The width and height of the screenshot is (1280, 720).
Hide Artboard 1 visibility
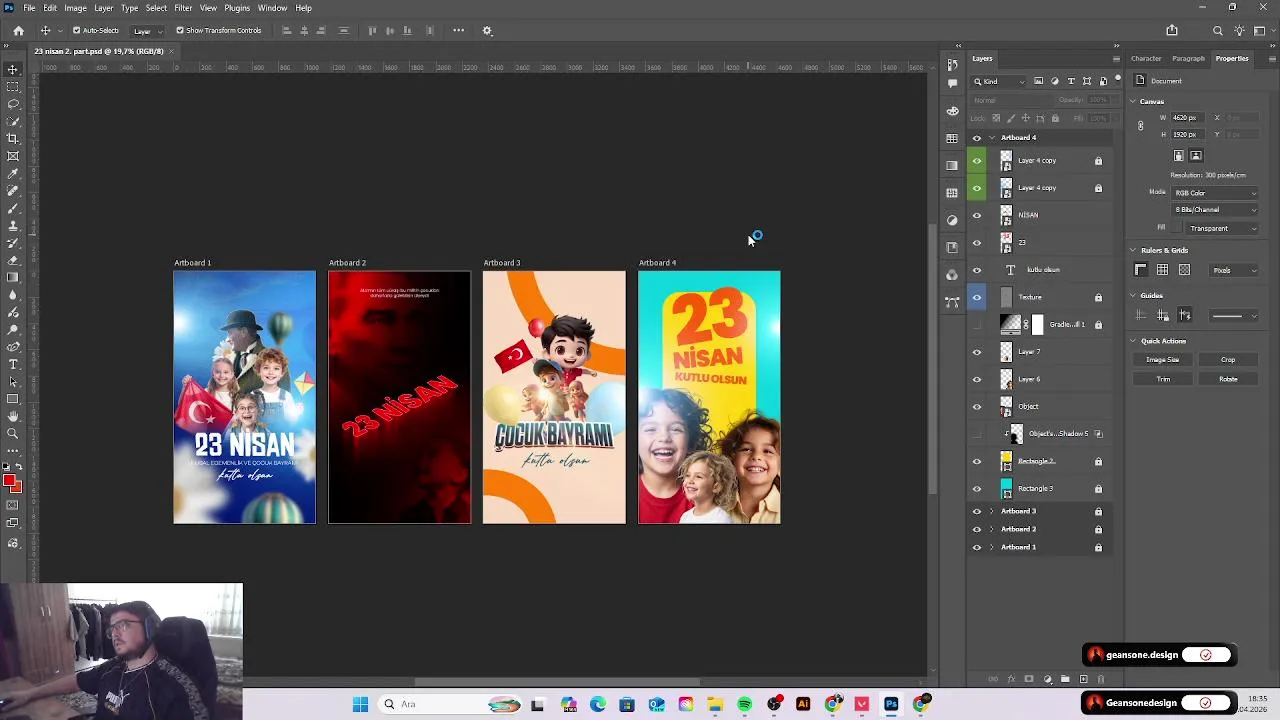pyautogui.click(x=977, y=547)
